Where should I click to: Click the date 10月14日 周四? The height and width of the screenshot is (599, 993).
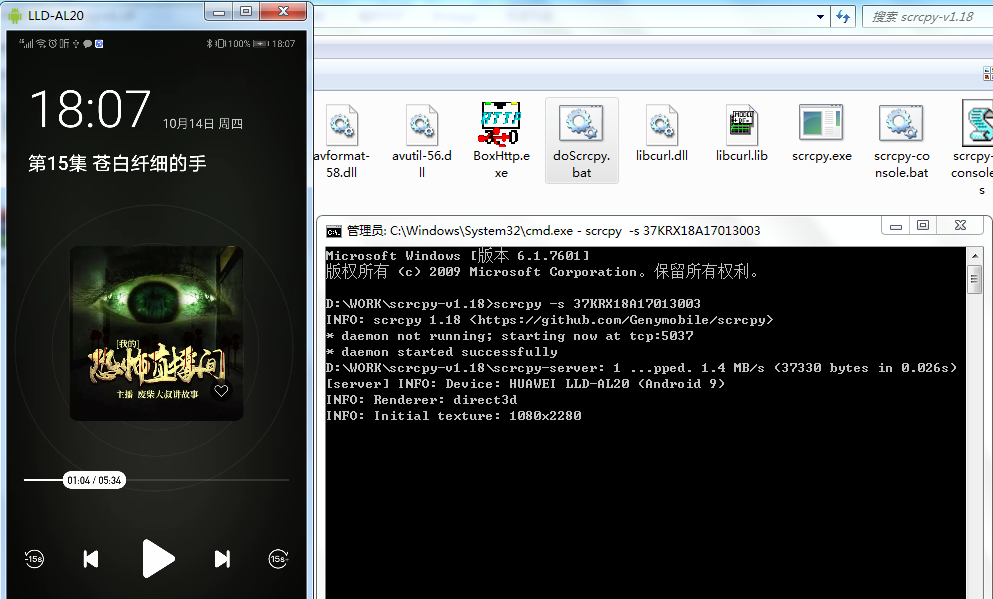pos(203,123)
